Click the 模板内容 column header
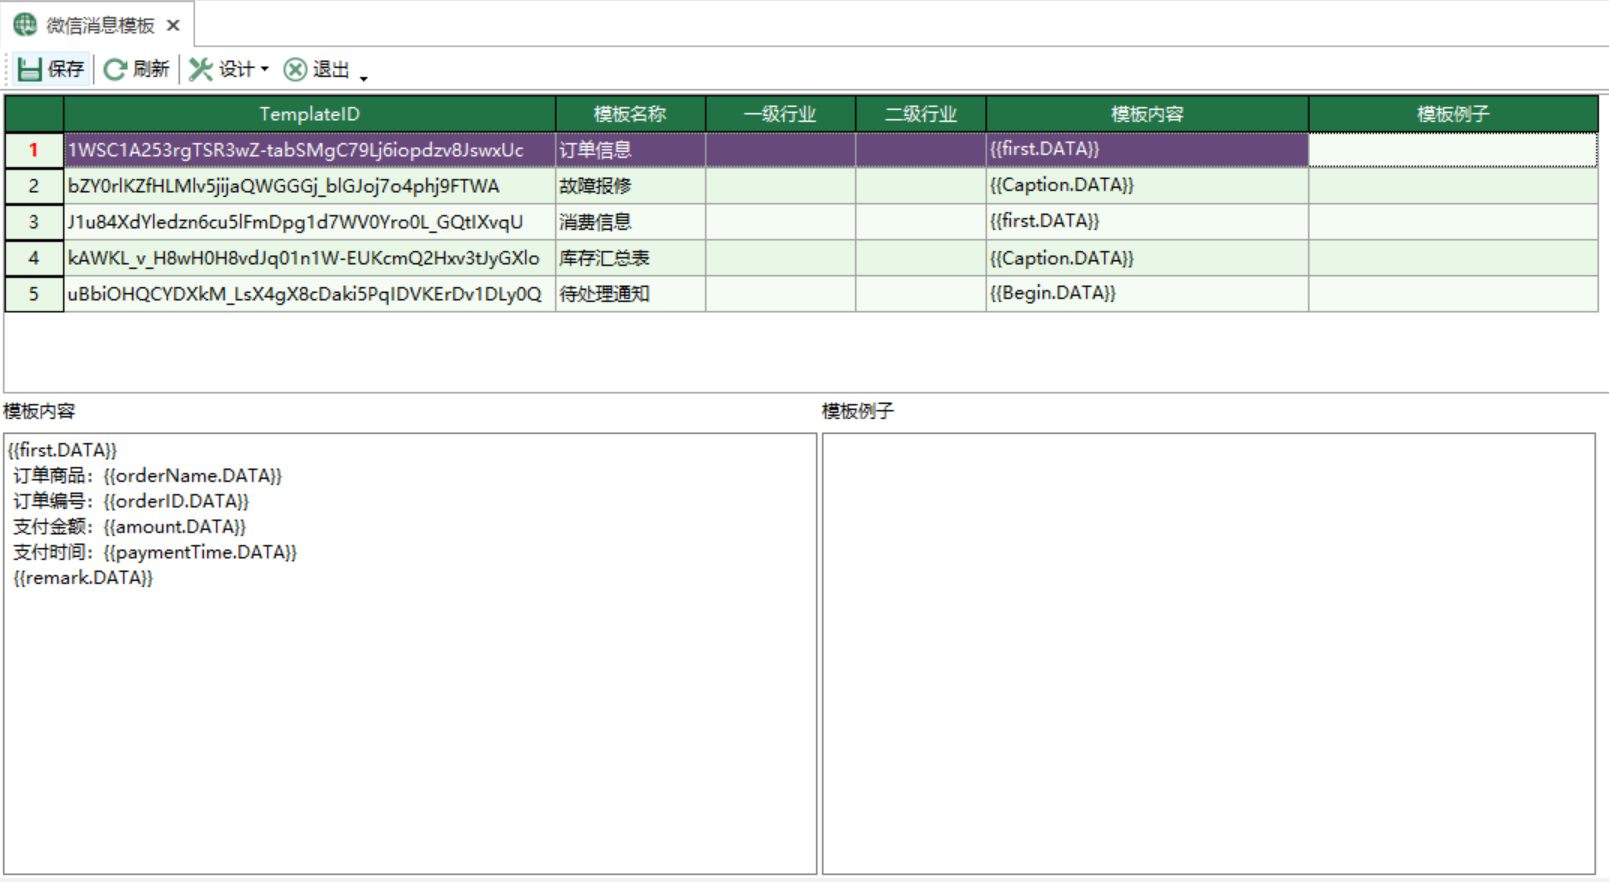Image resolution: width=1609 pixels, height=882 pixels. click(1147, 114)
